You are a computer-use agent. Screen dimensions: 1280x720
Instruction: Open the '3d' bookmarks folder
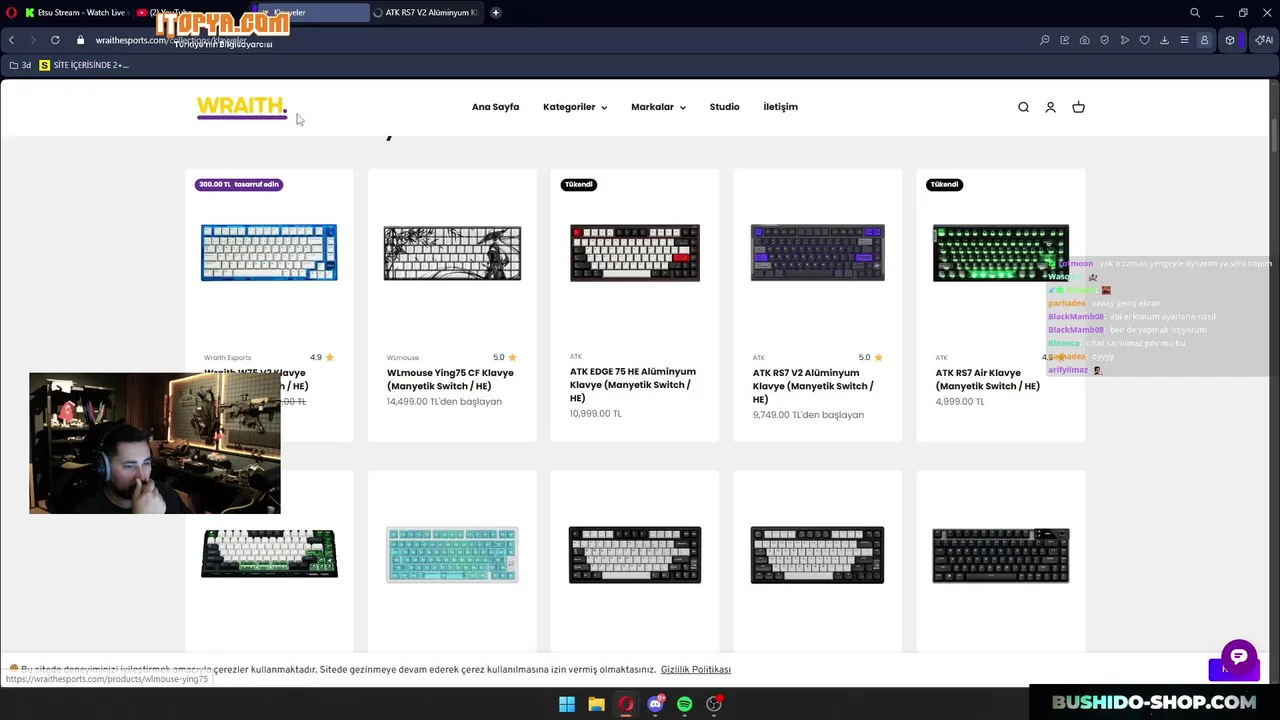coord(20,65)
